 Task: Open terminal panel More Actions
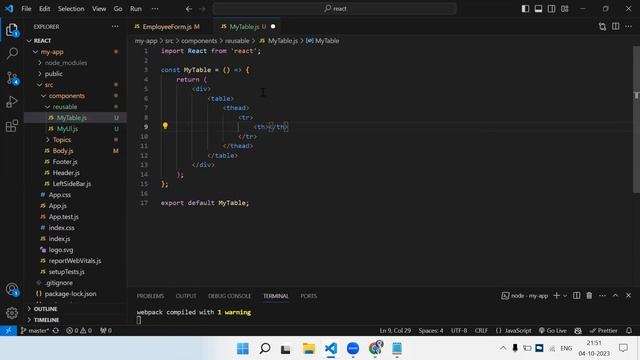point(602,296)
